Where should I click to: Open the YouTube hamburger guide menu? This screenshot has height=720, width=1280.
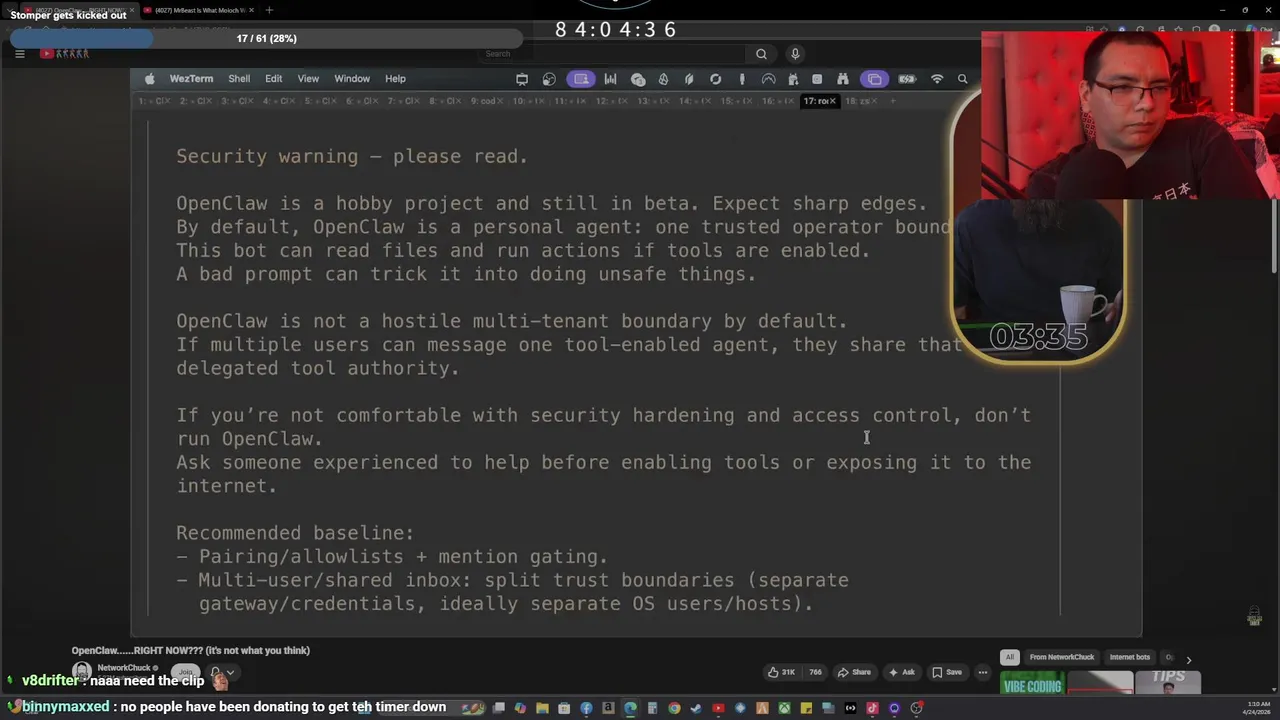tap(19, 54)
